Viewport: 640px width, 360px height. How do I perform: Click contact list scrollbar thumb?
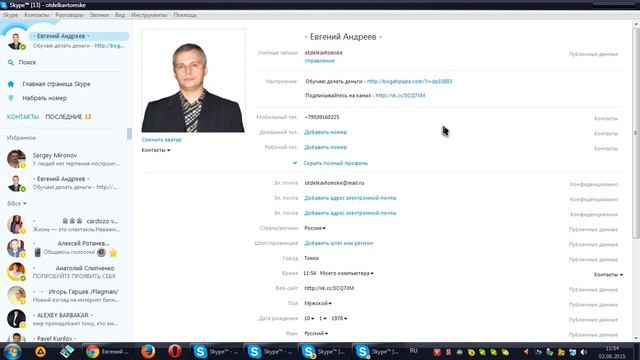tap(129, 133)
